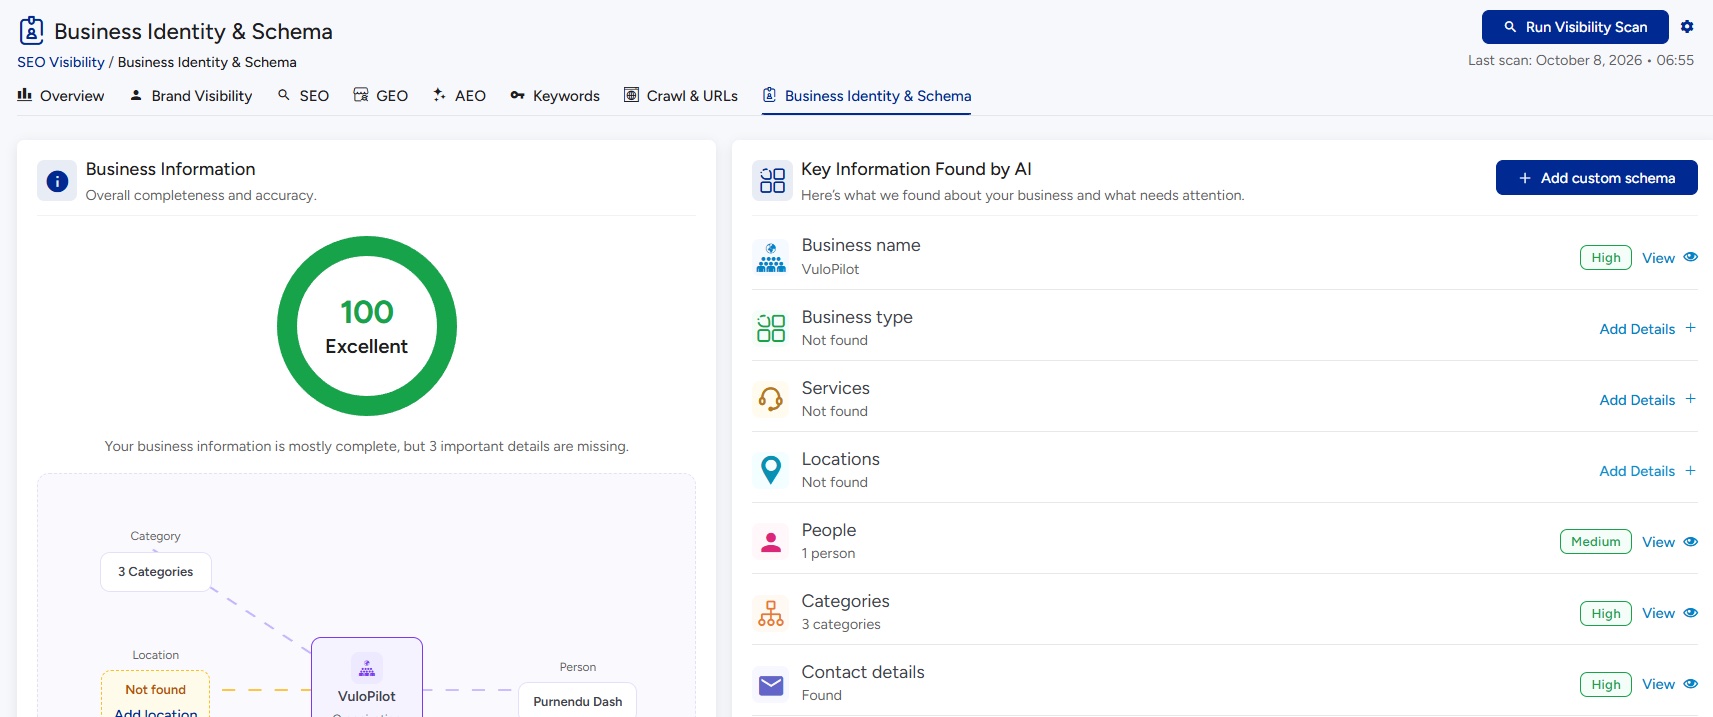
Task: Open the Overview tab
Action: [61, 96]
